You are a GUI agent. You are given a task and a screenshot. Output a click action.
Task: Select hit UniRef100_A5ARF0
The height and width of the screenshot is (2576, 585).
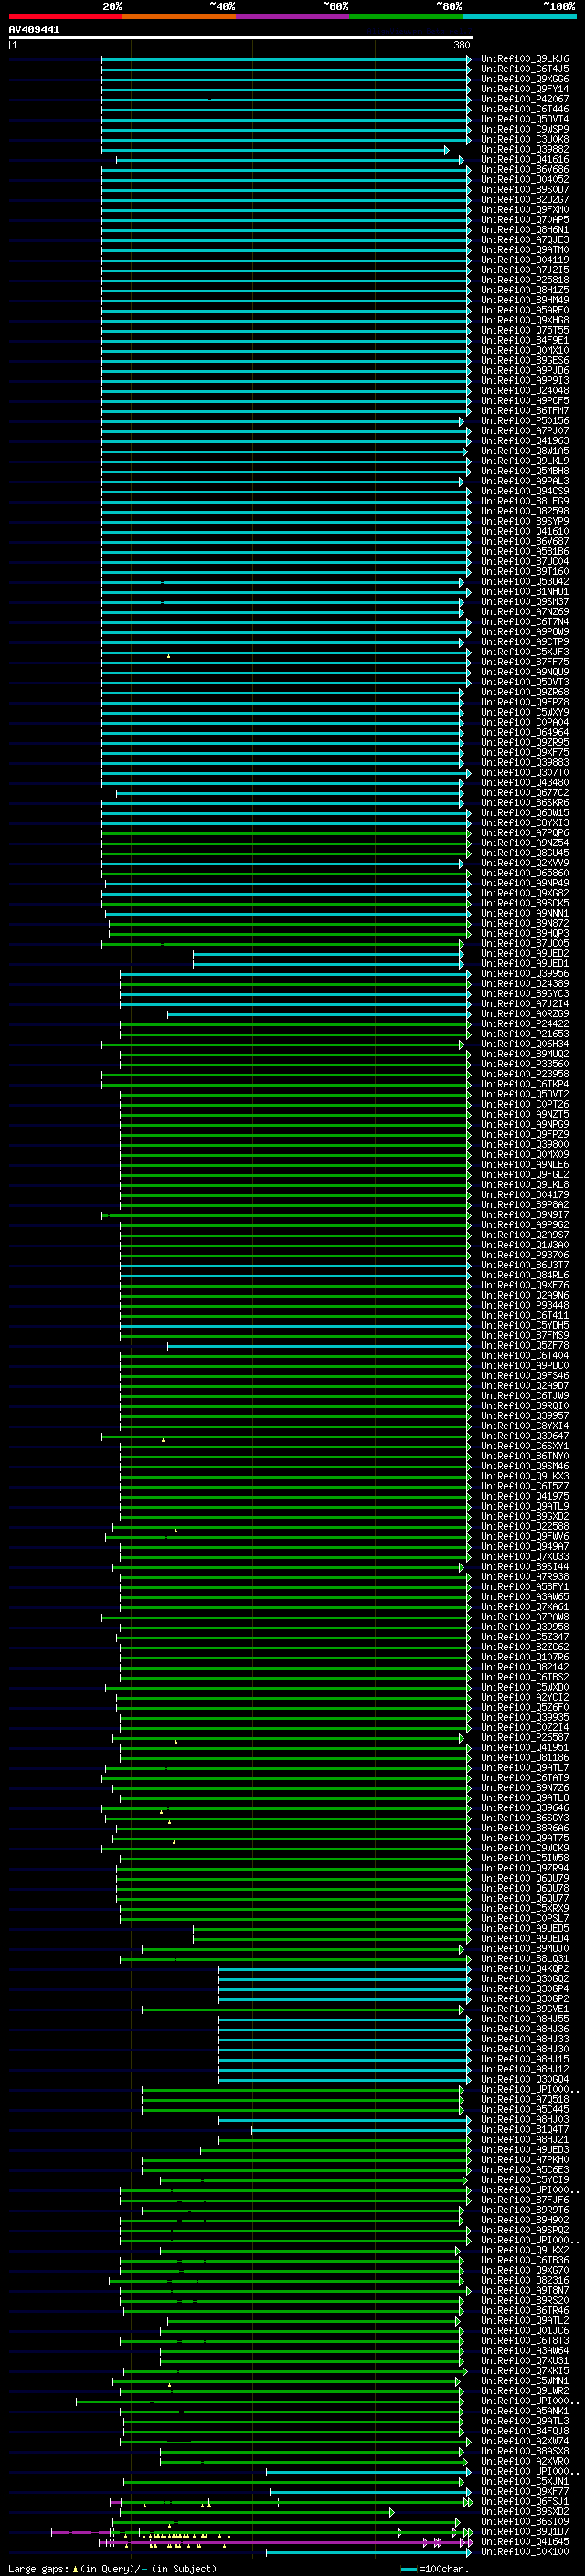524,310
